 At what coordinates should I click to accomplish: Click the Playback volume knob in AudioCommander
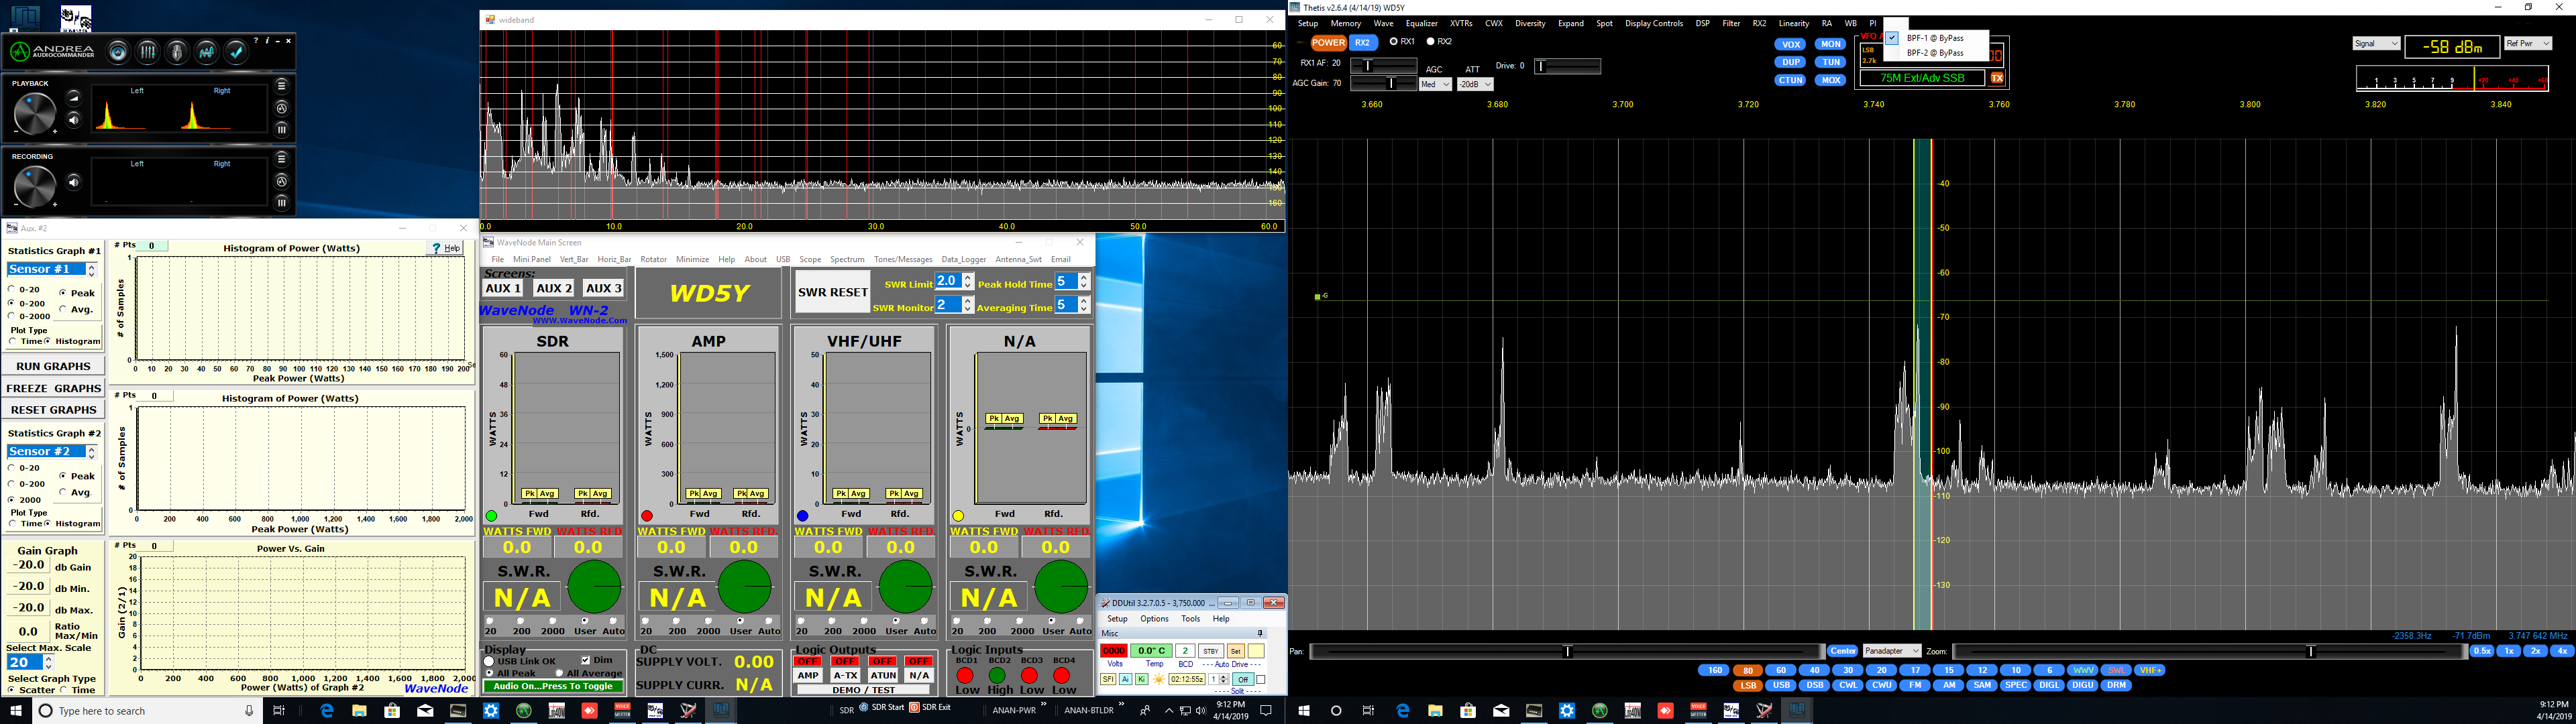(34, 114)
